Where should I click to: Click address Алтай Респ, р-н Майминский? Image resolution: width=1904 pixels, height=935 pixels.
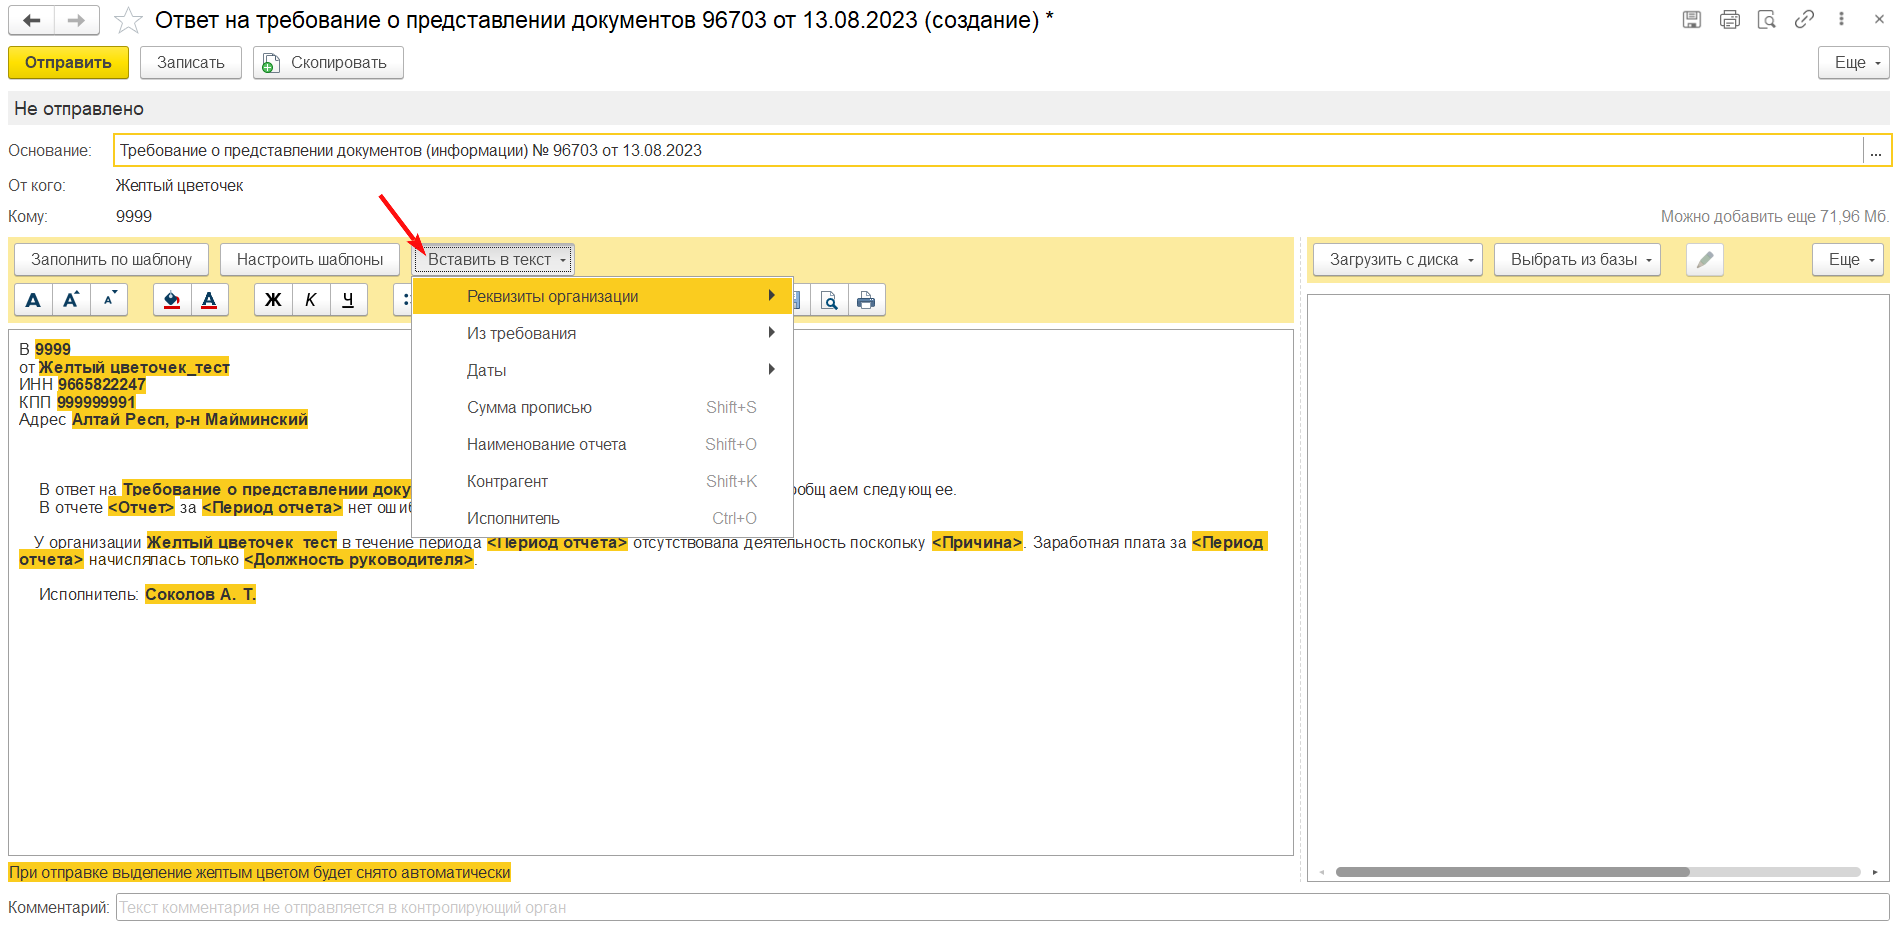[190, 419]
